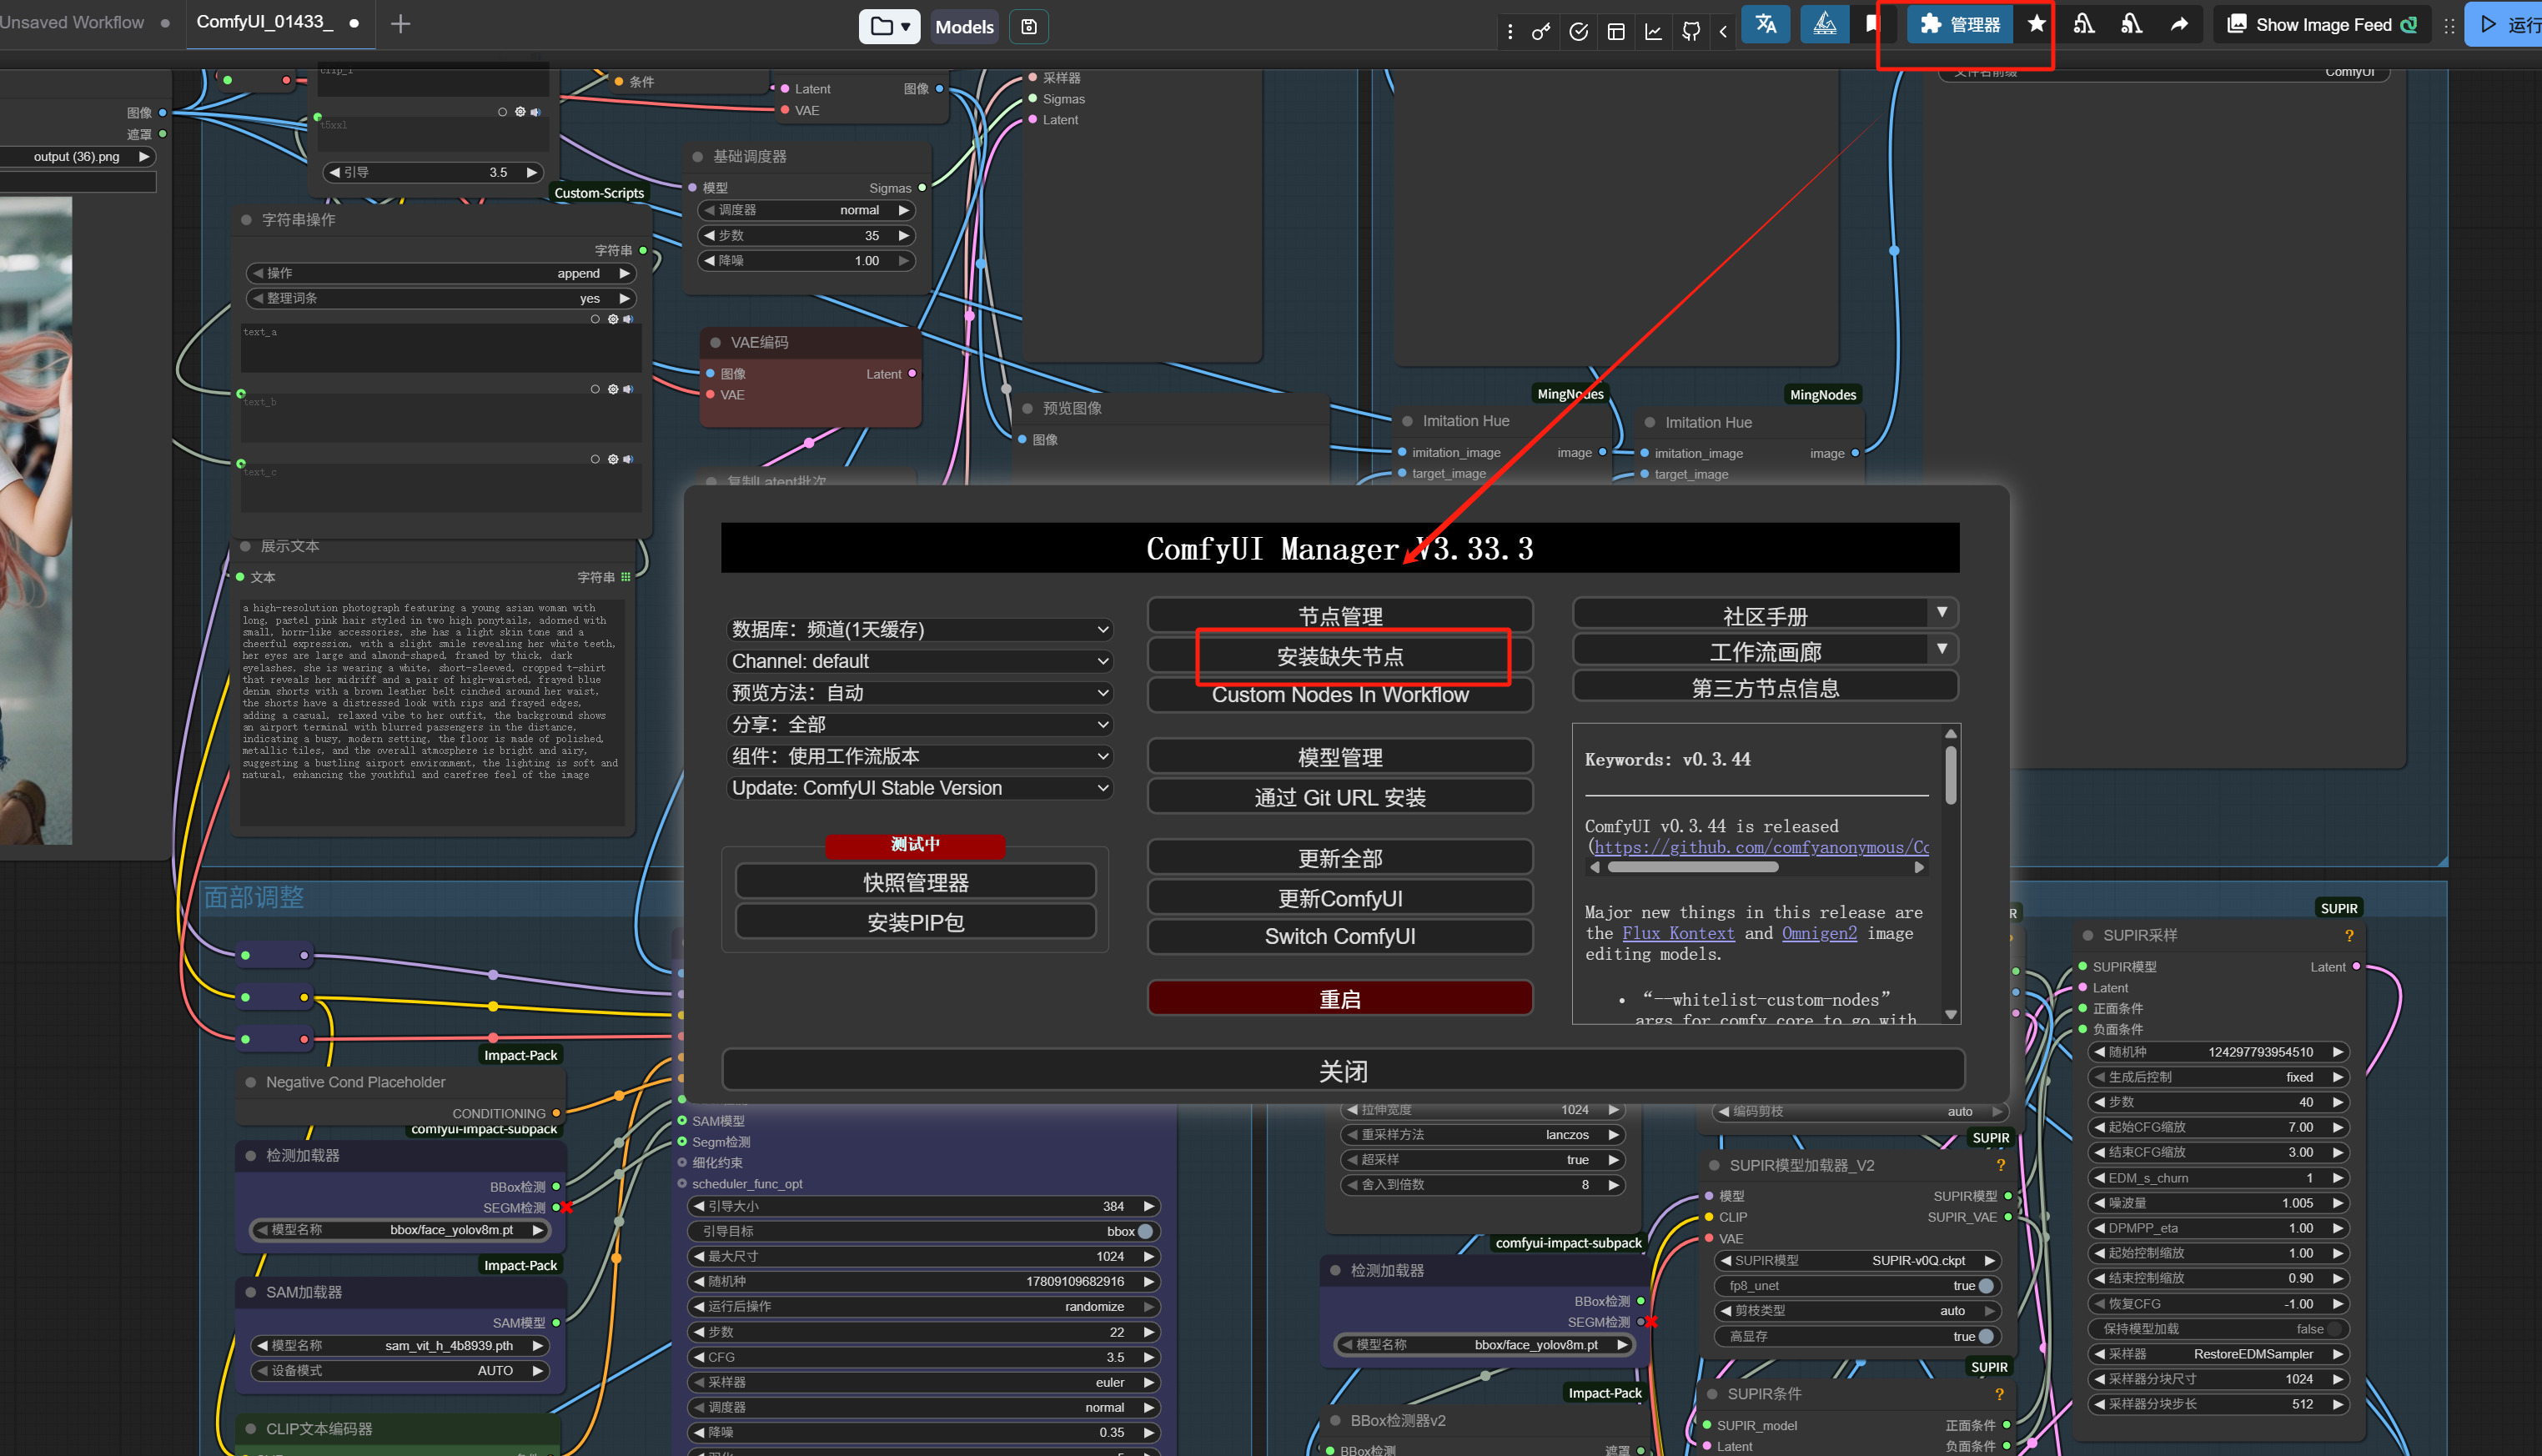Open the GitHub icon in toolbar
Screen dimensions: 2542x1456
1691,31
